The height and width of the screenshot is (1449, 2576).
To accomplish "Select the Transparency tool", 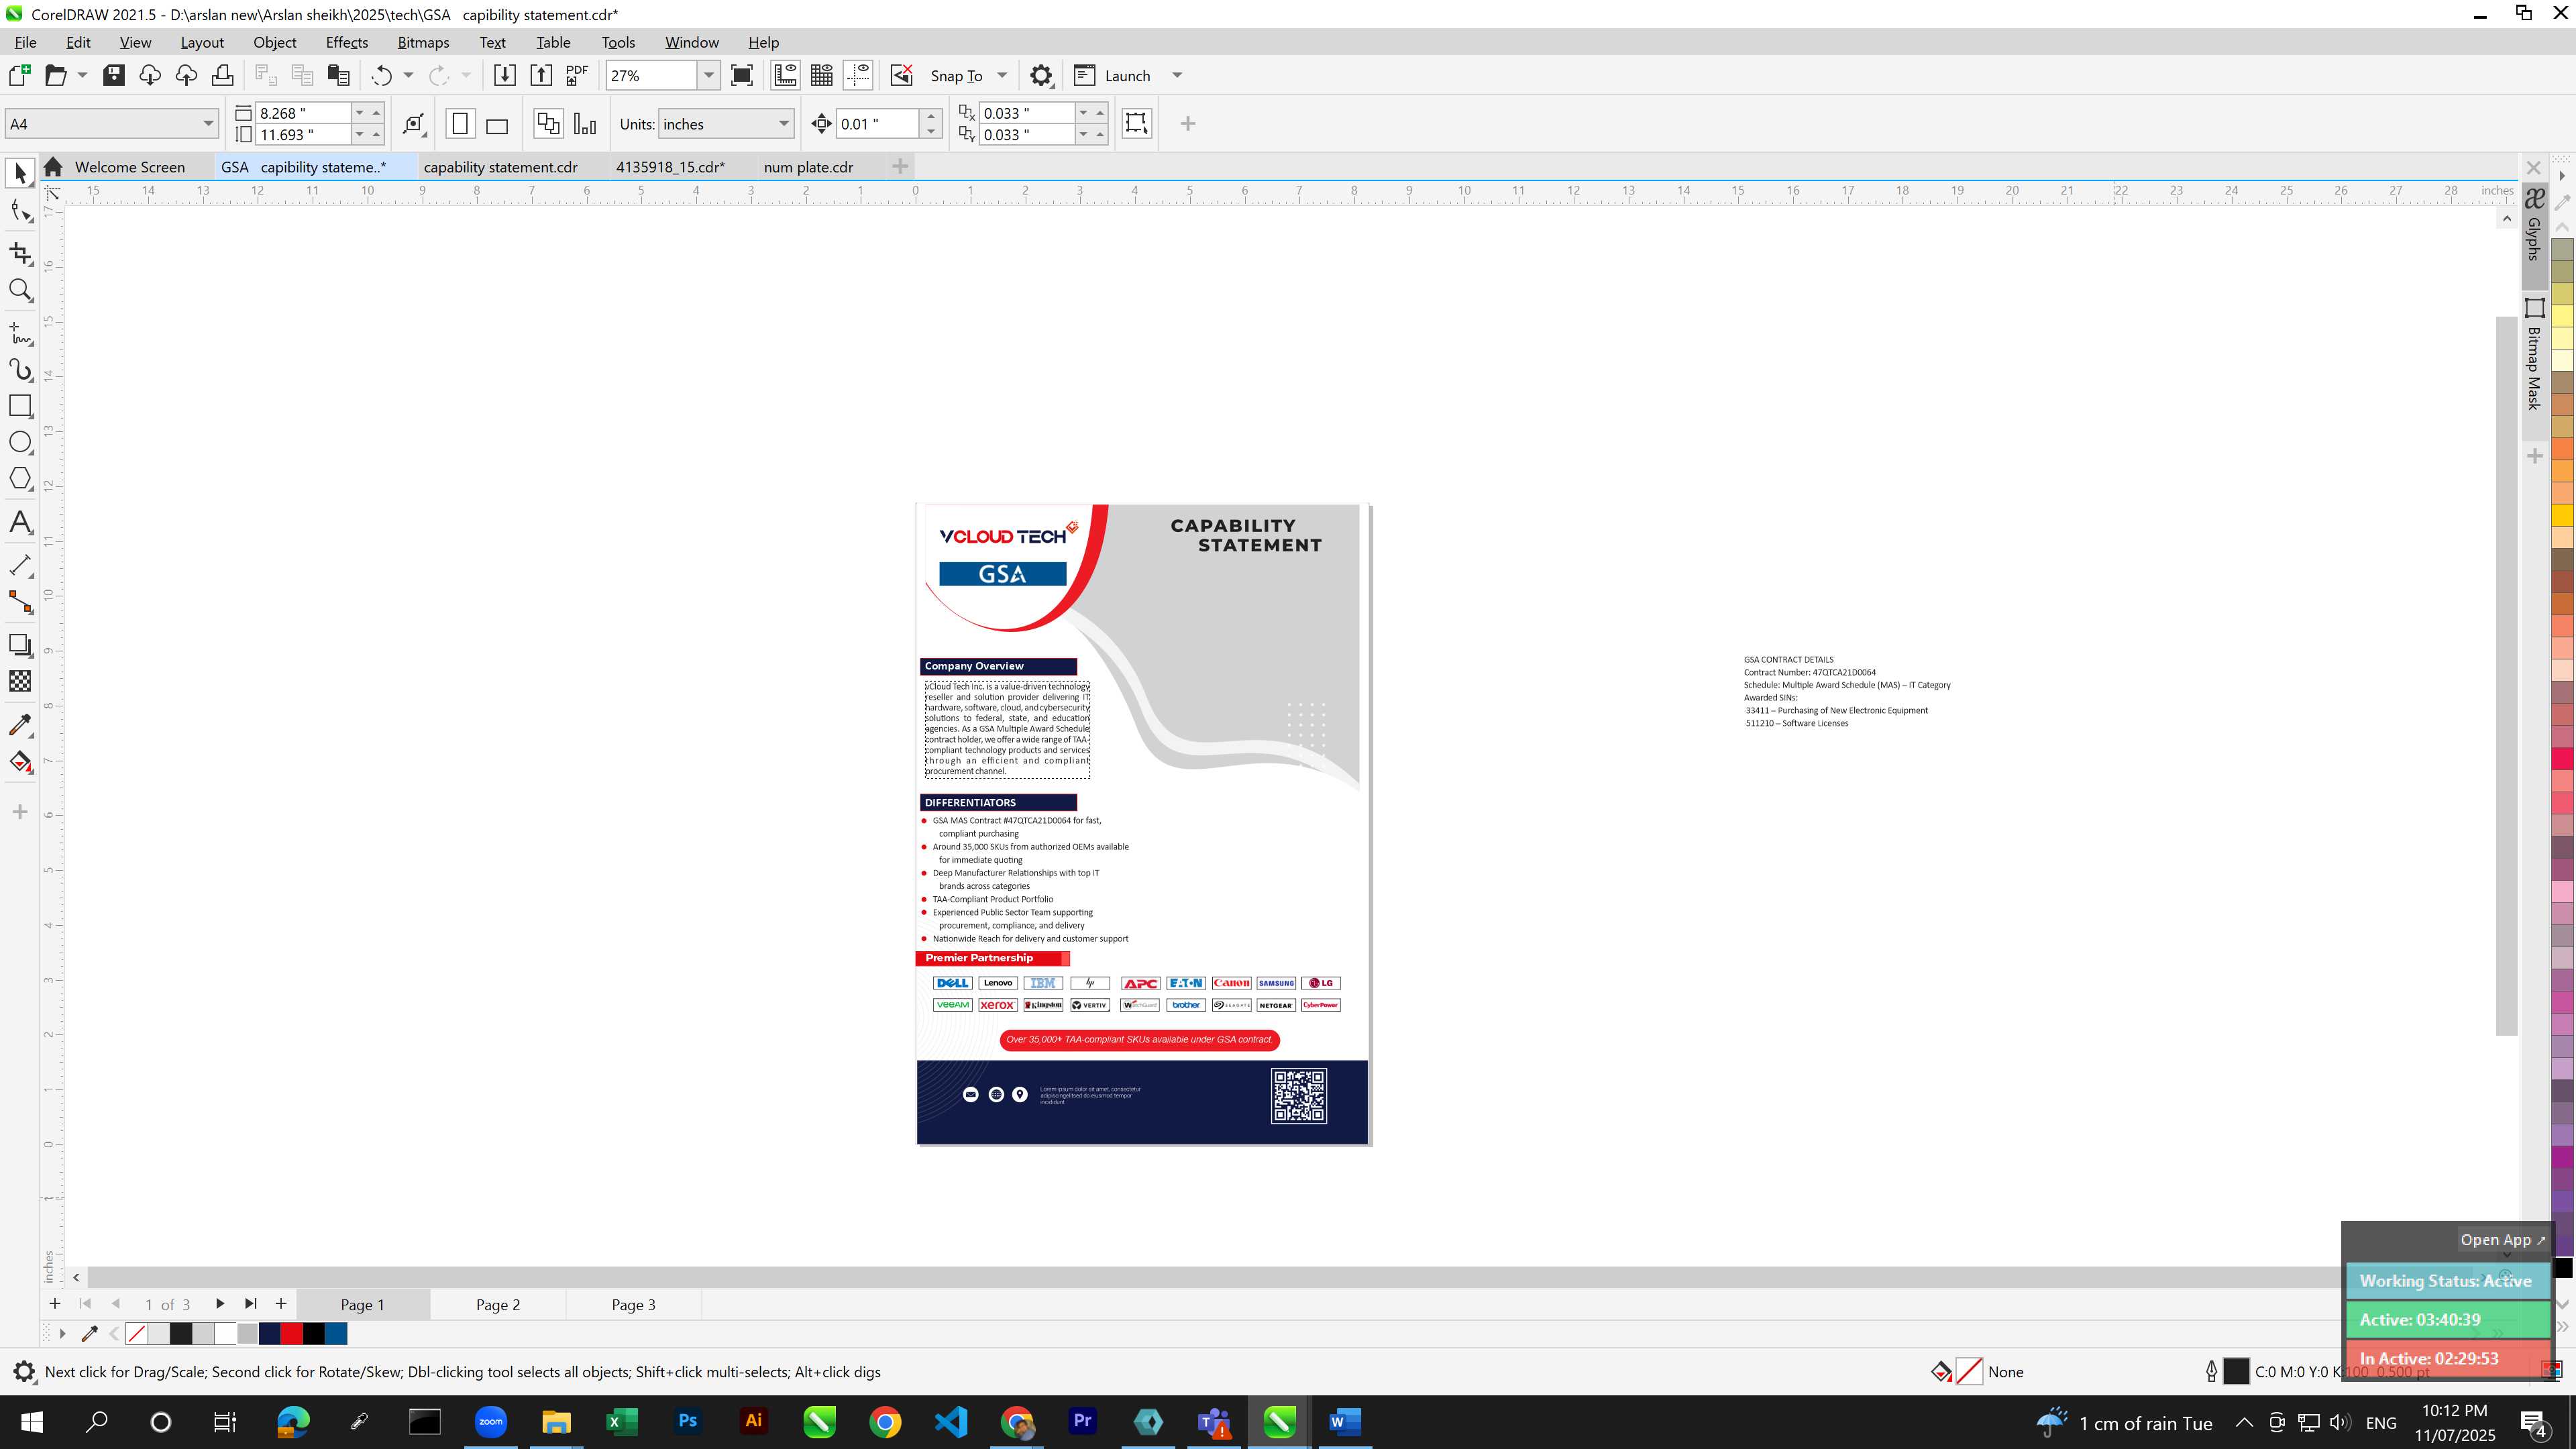I will [x=20, y=681].
